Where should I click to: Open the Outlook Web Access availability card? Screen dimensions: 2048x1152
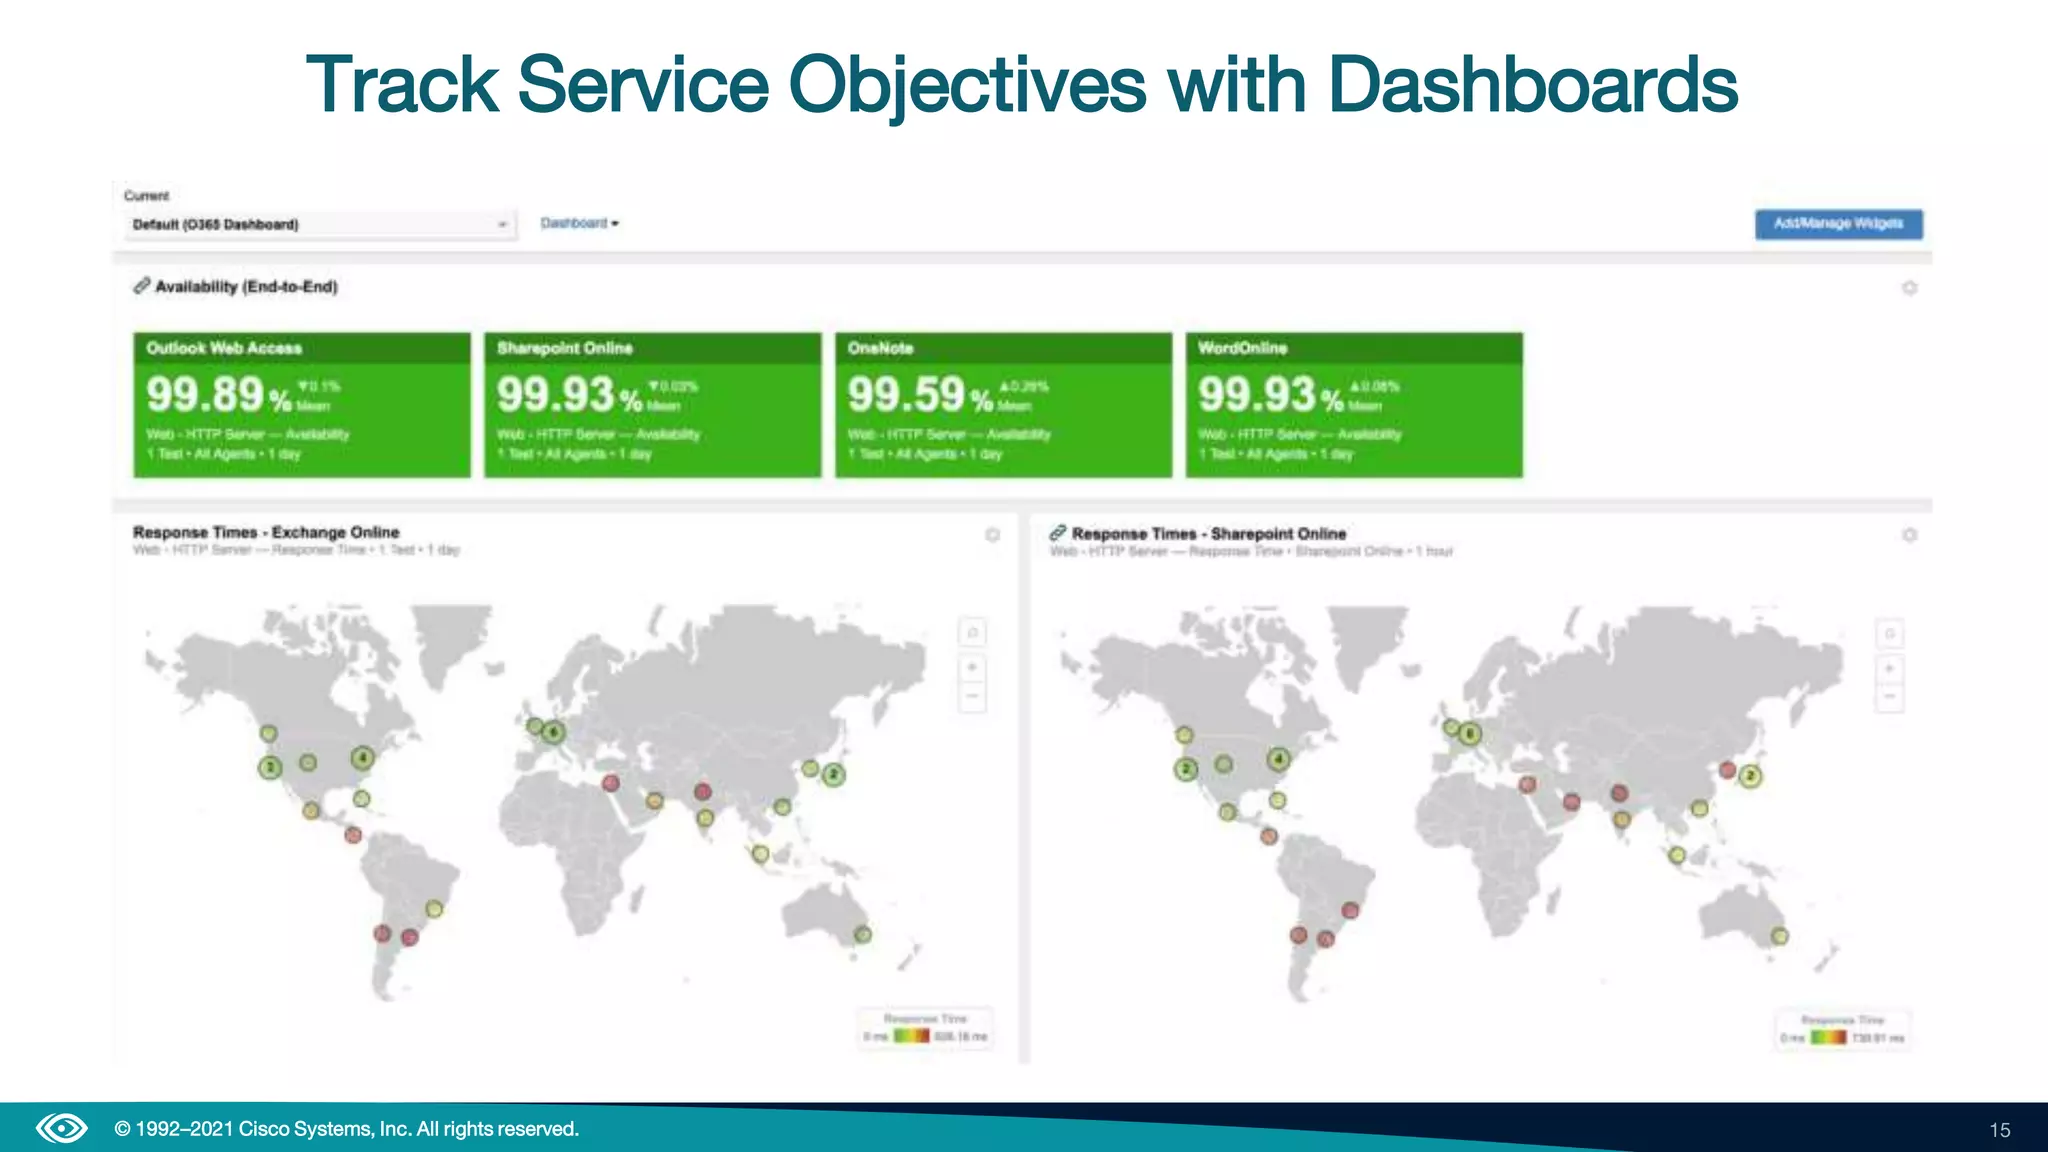[302, 405]
